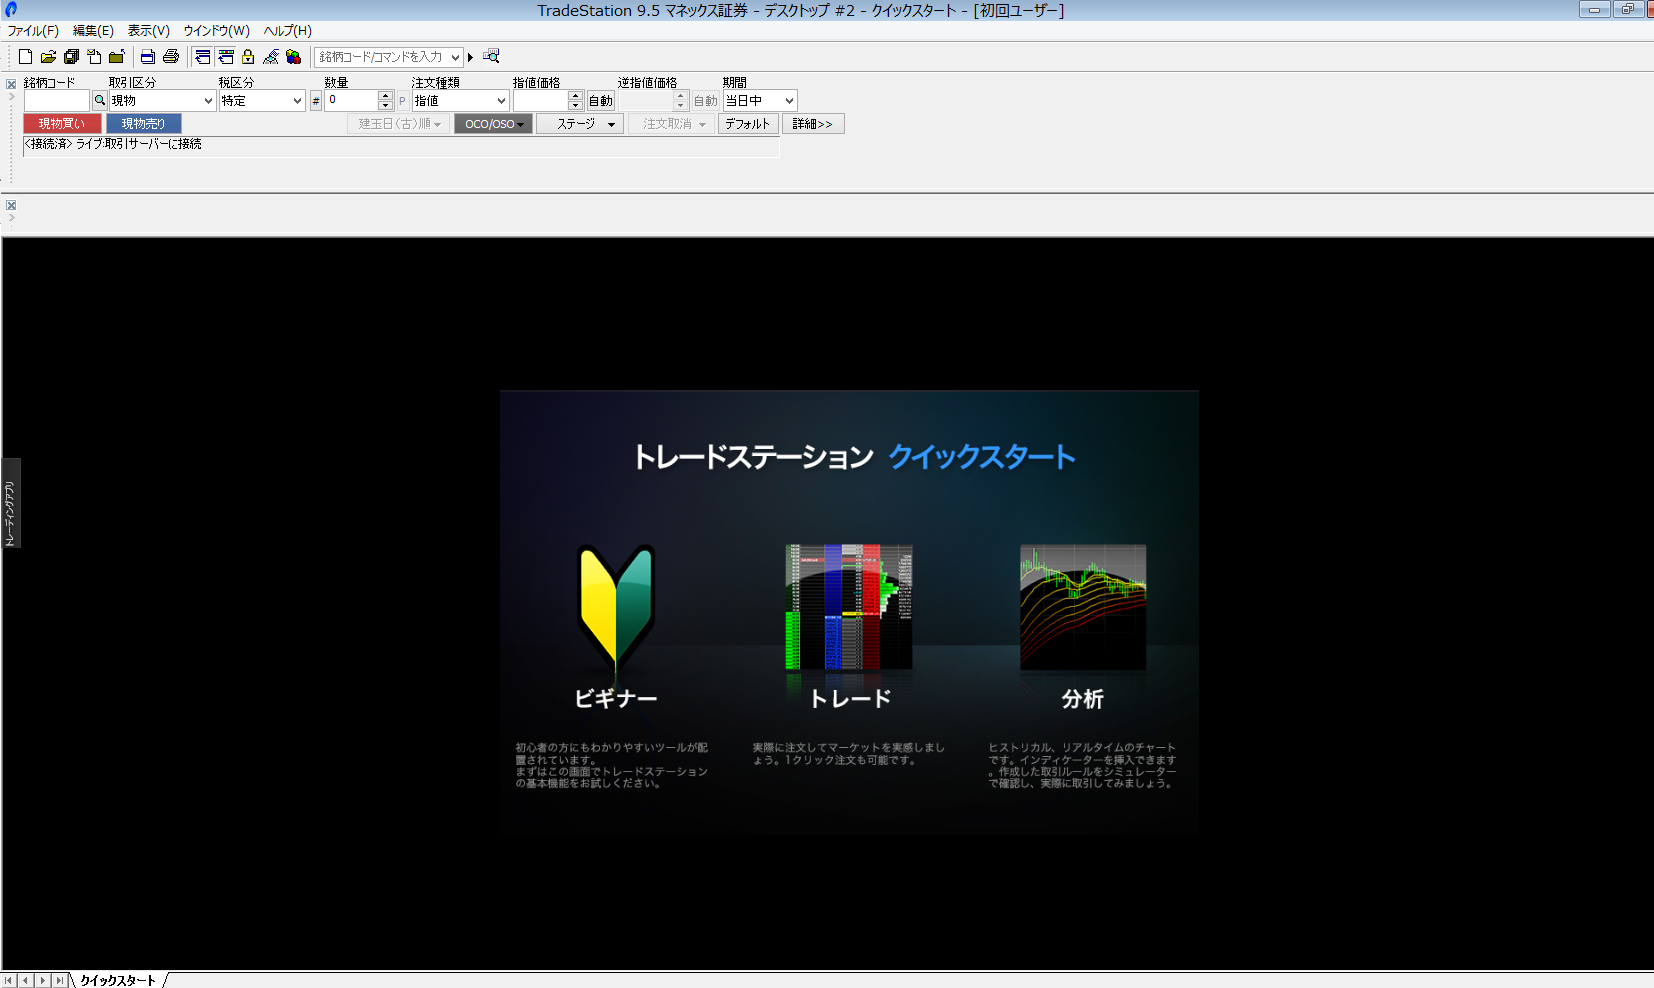
Task: Click the # button beside quantity
Action: [x=316, y=101]
